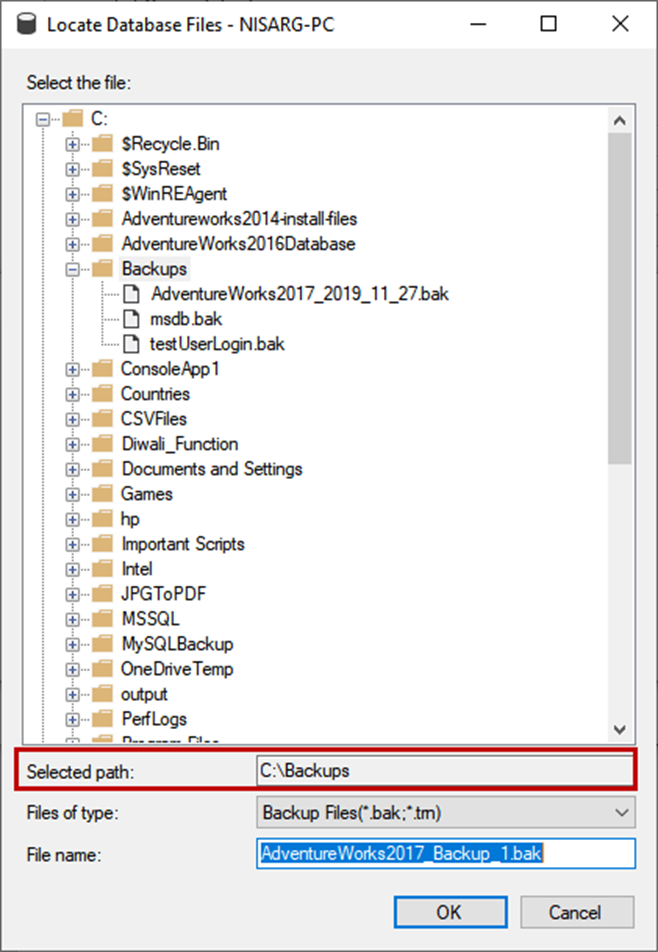Click the Backups folder icon

coord(102,269)
